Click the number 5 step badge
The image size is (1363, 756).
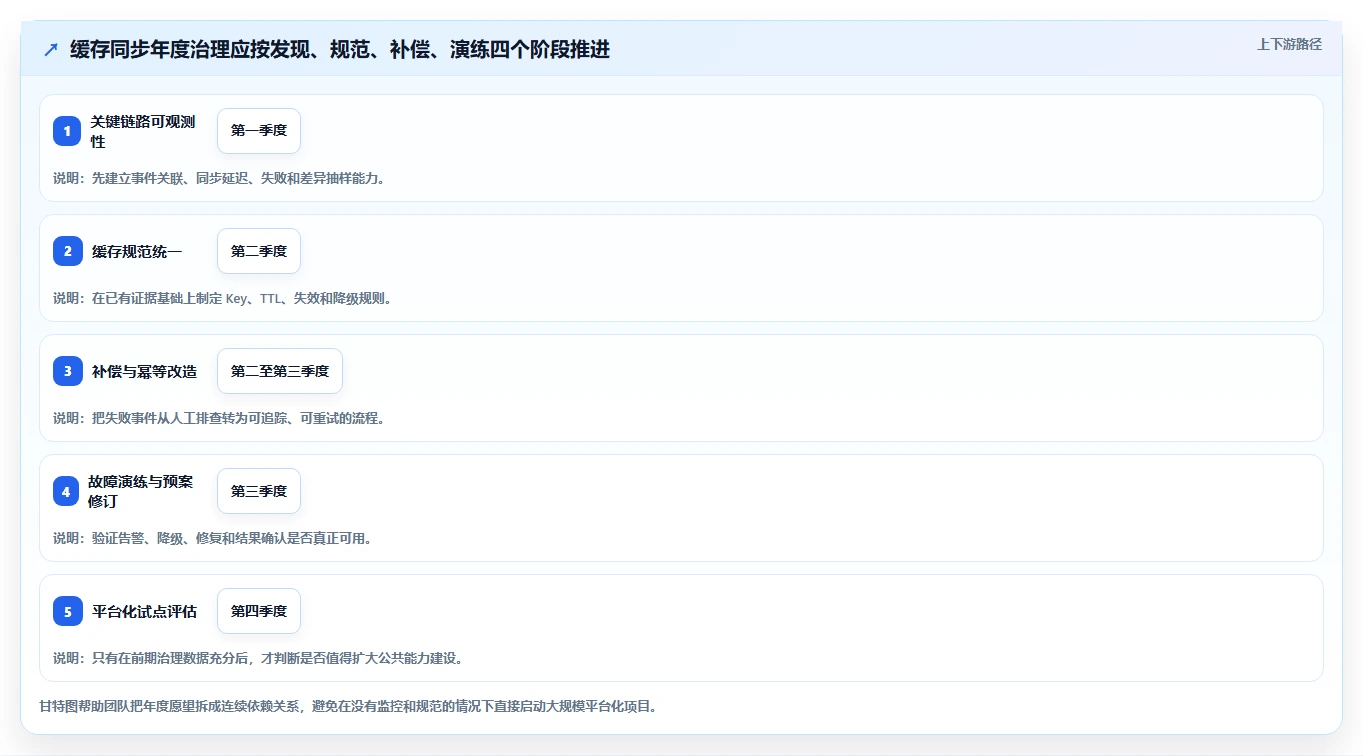[x=68, y=611]
